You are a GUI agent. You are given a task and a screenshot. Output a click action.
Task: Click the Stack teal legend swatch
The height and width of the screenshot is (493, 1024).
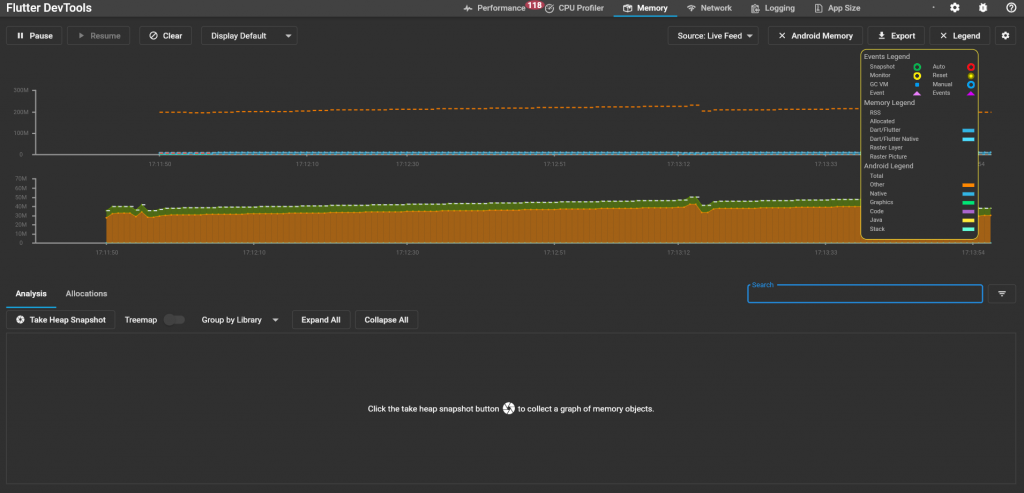click(x=968, y=229)
